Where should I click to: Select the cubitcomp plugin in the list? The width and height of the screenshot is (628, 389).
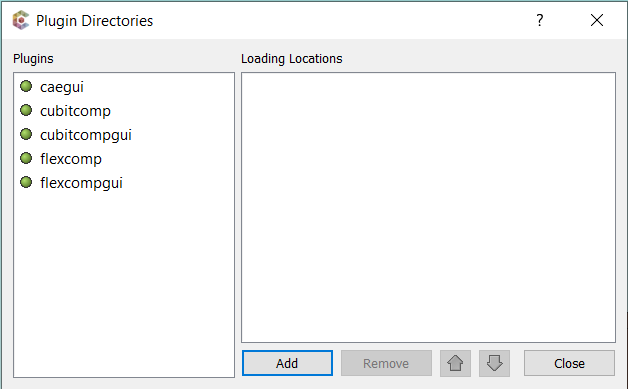point(75,111)
